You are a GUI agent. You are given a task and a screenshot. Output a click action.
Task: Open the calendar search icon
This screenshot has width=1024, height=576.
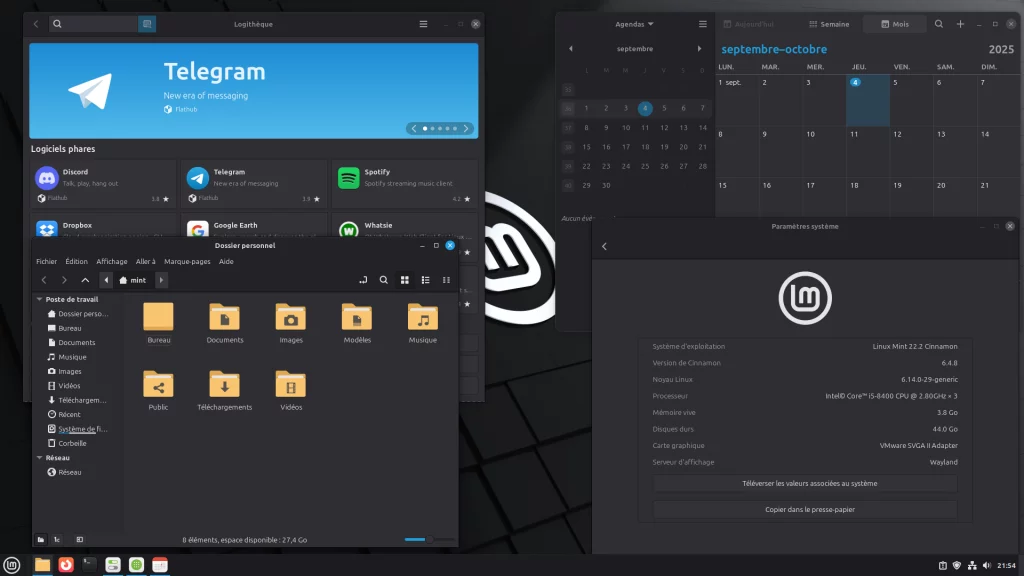pos(938,24)
